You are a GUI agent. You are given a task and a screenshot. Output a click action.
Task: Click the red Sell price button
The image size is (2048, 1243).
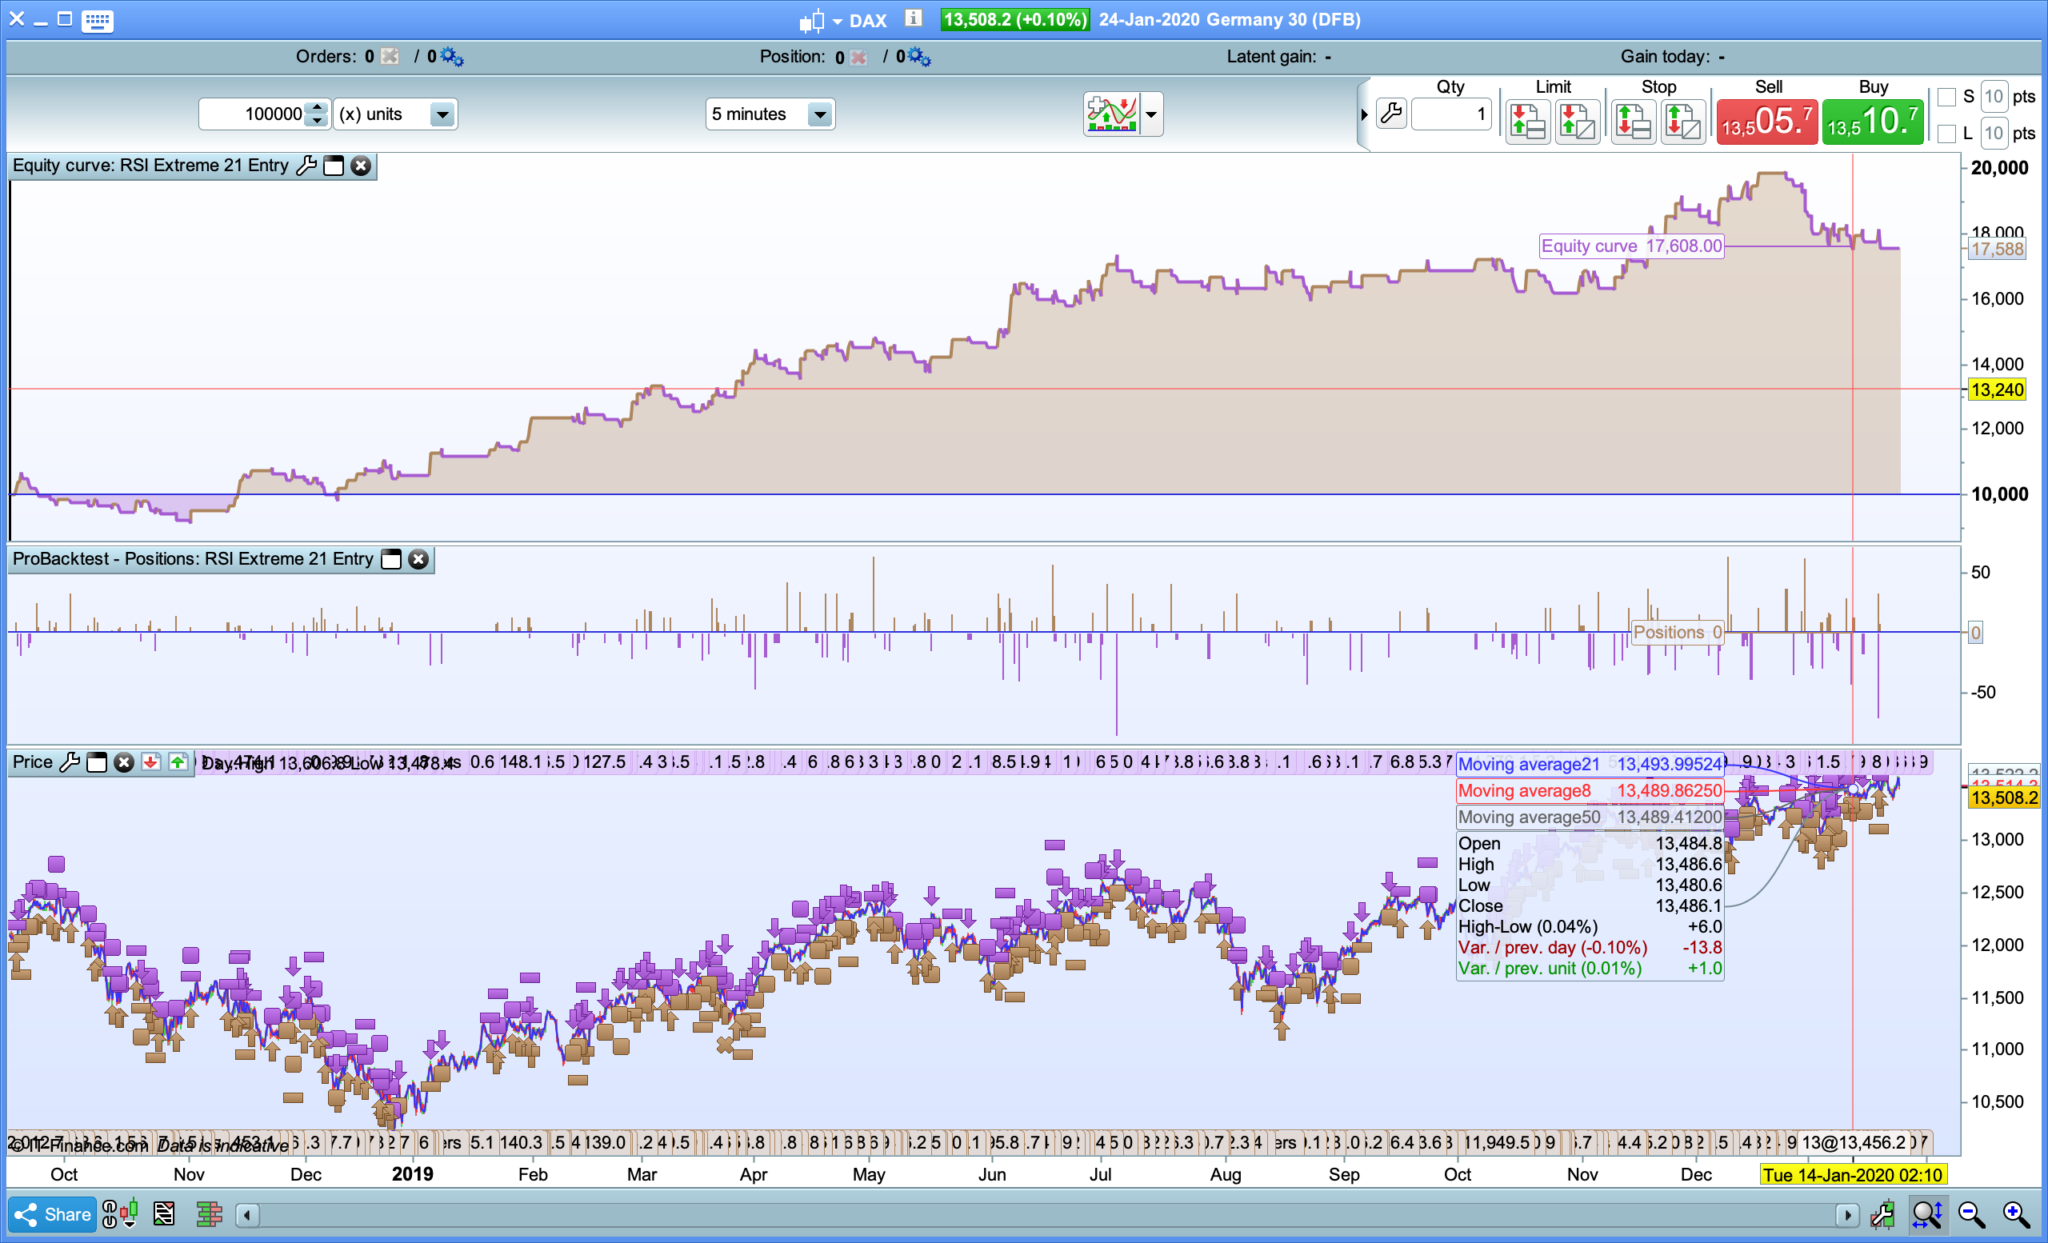tap(1766, 122)
